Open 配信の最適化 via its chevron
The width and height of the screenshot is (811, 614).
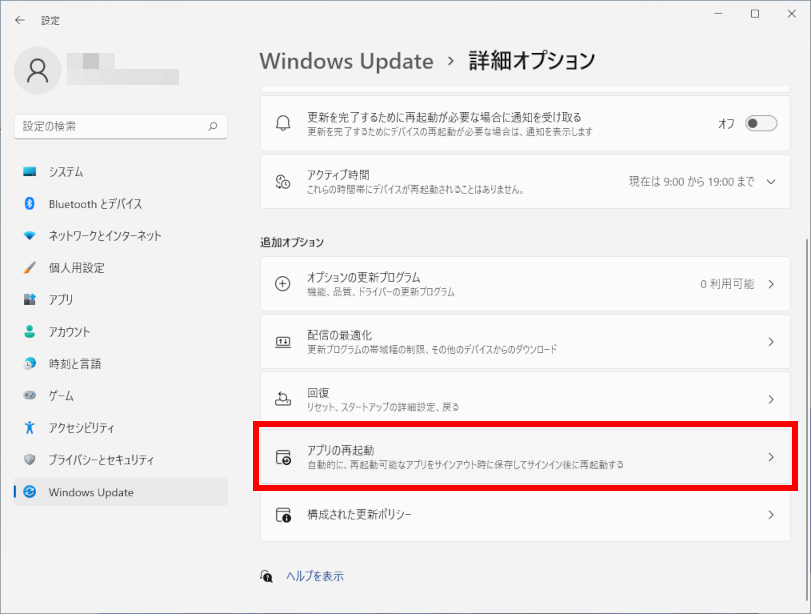pyautogui.click(x=770, y=342)
